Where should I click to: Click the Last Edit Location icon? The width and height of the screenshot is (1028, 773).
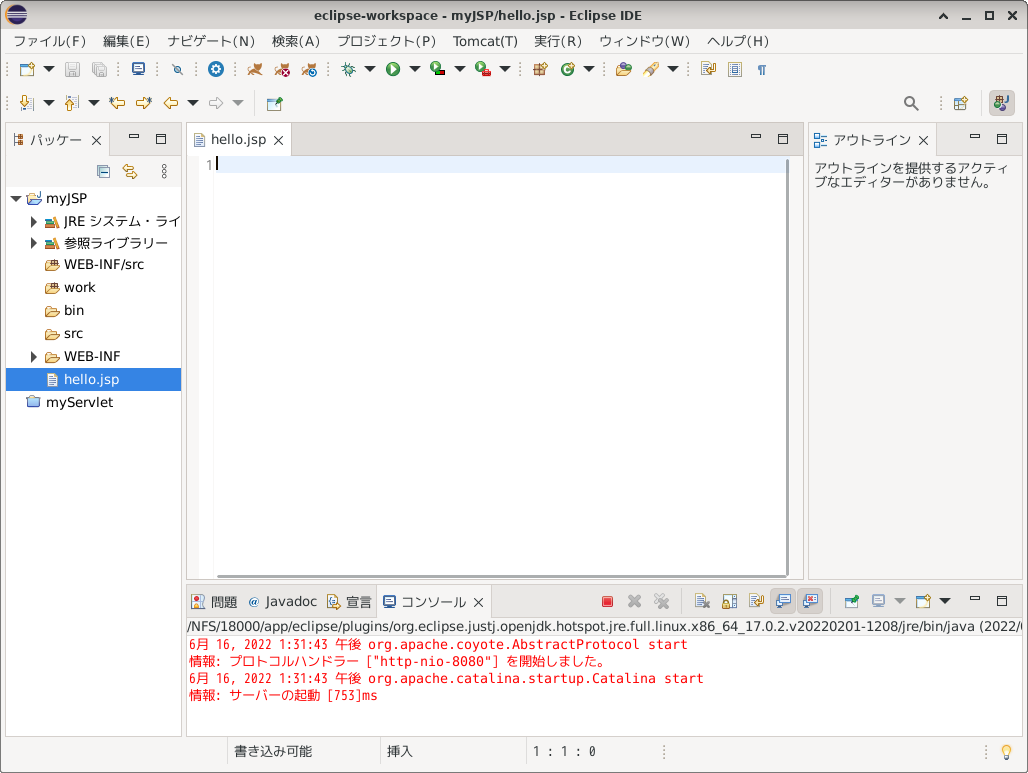click(117, 103)
